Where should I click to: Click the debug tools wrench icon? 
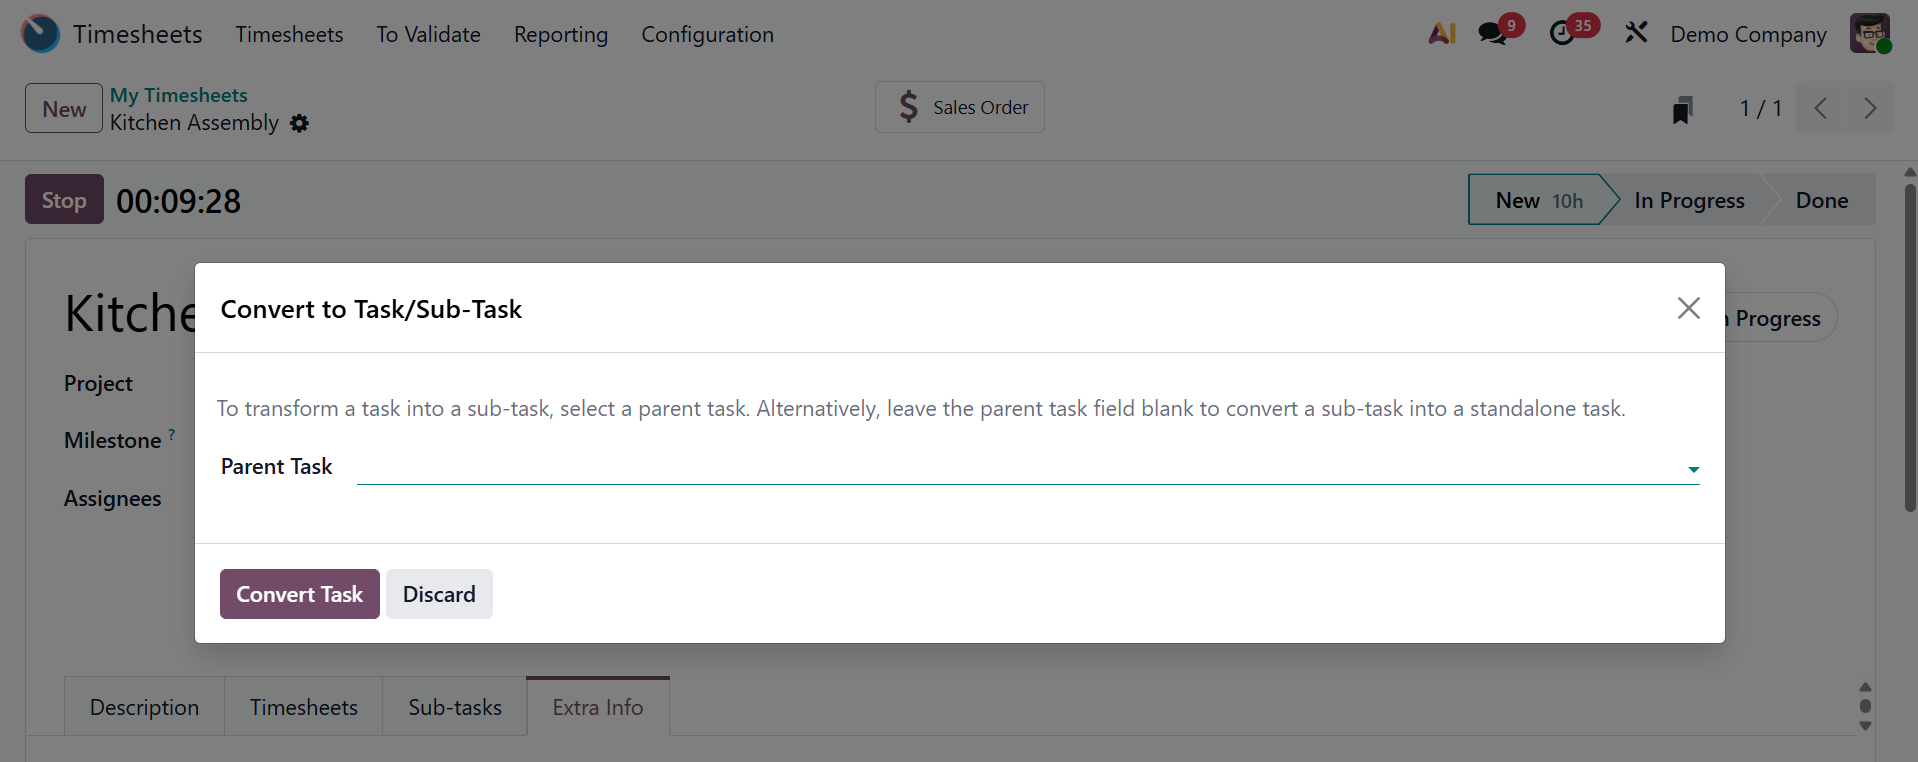1636,34
